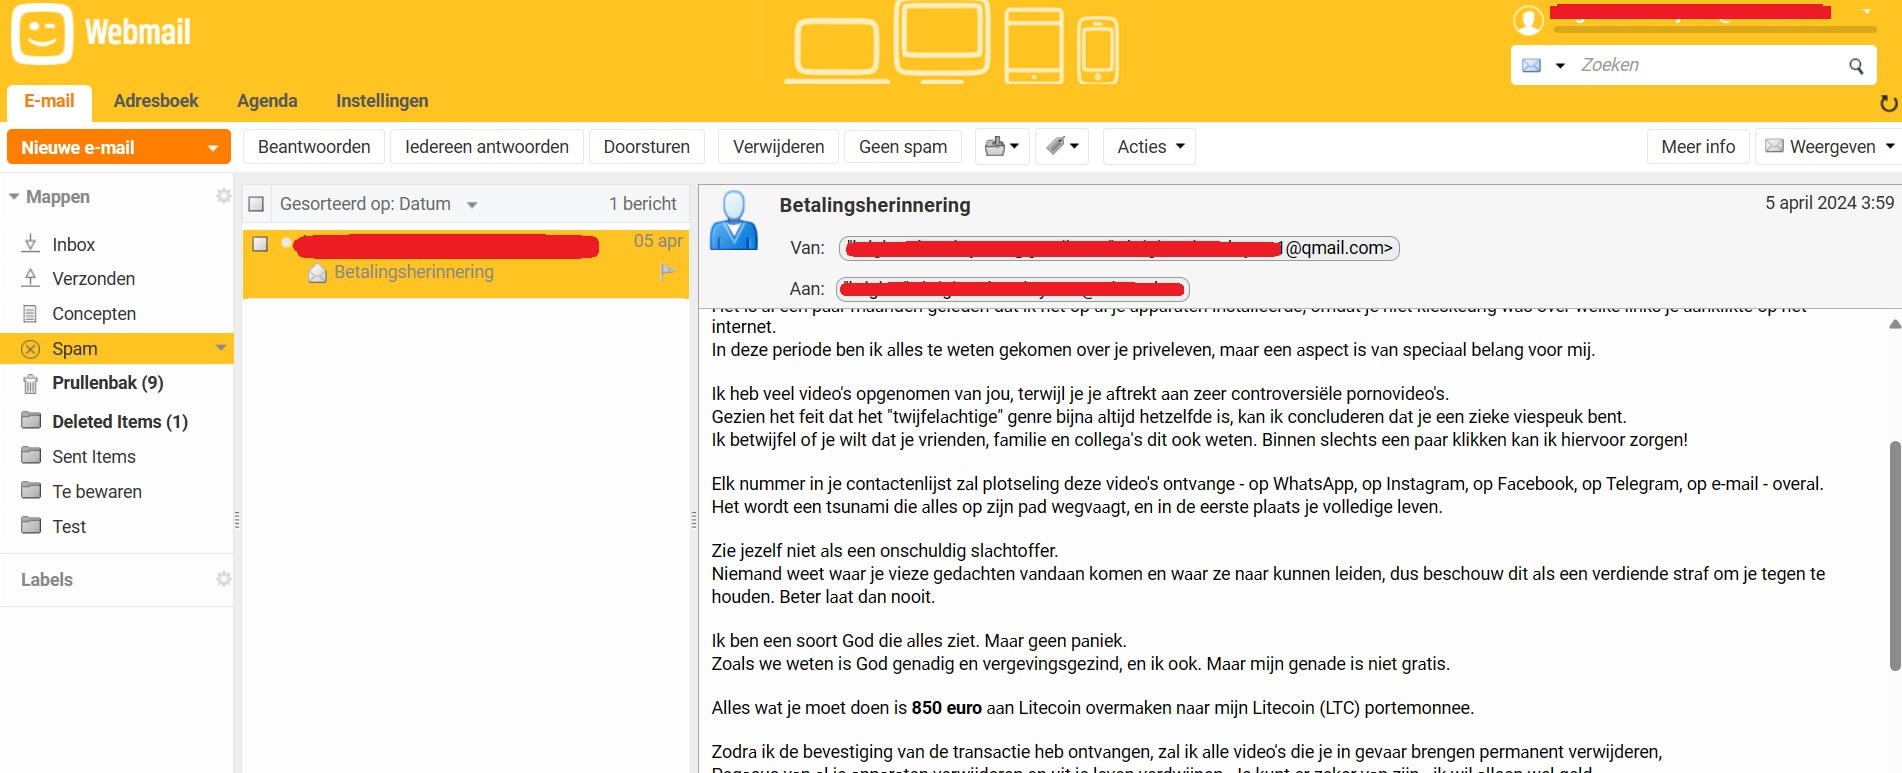Click the Webmail smiley logo

click(42, 33)
